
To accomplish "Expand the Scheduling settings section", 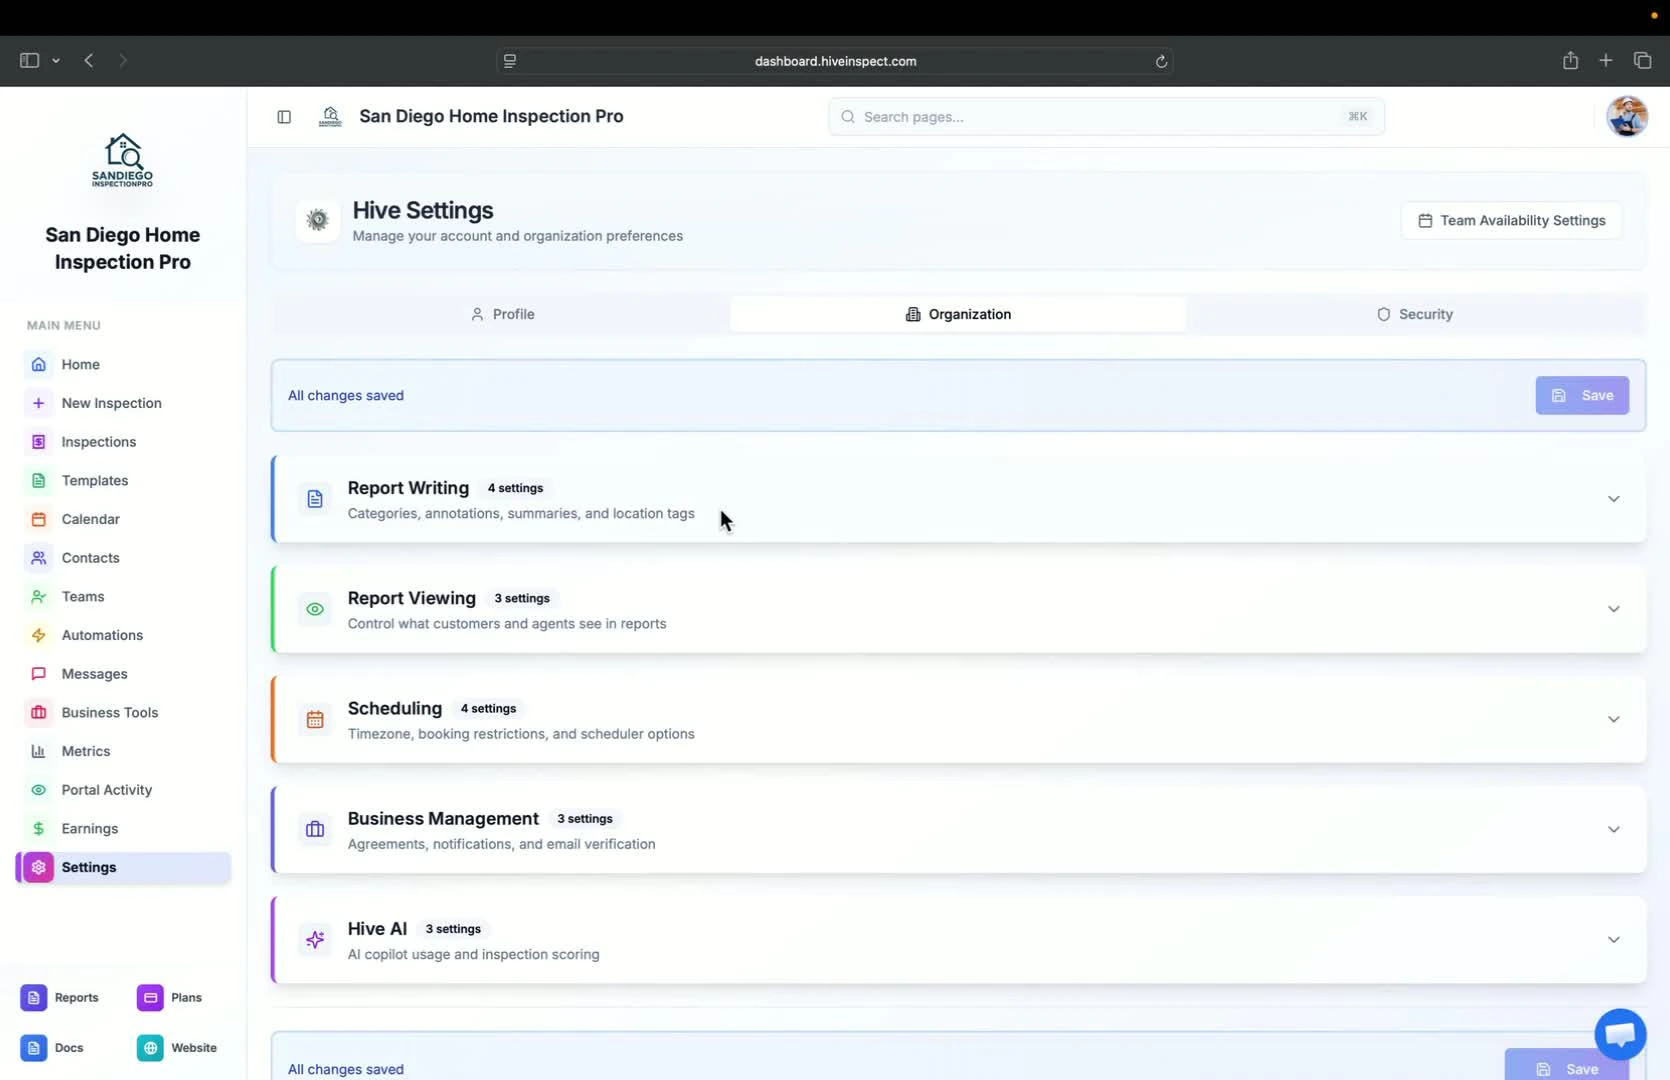I will click(1613, 719).
